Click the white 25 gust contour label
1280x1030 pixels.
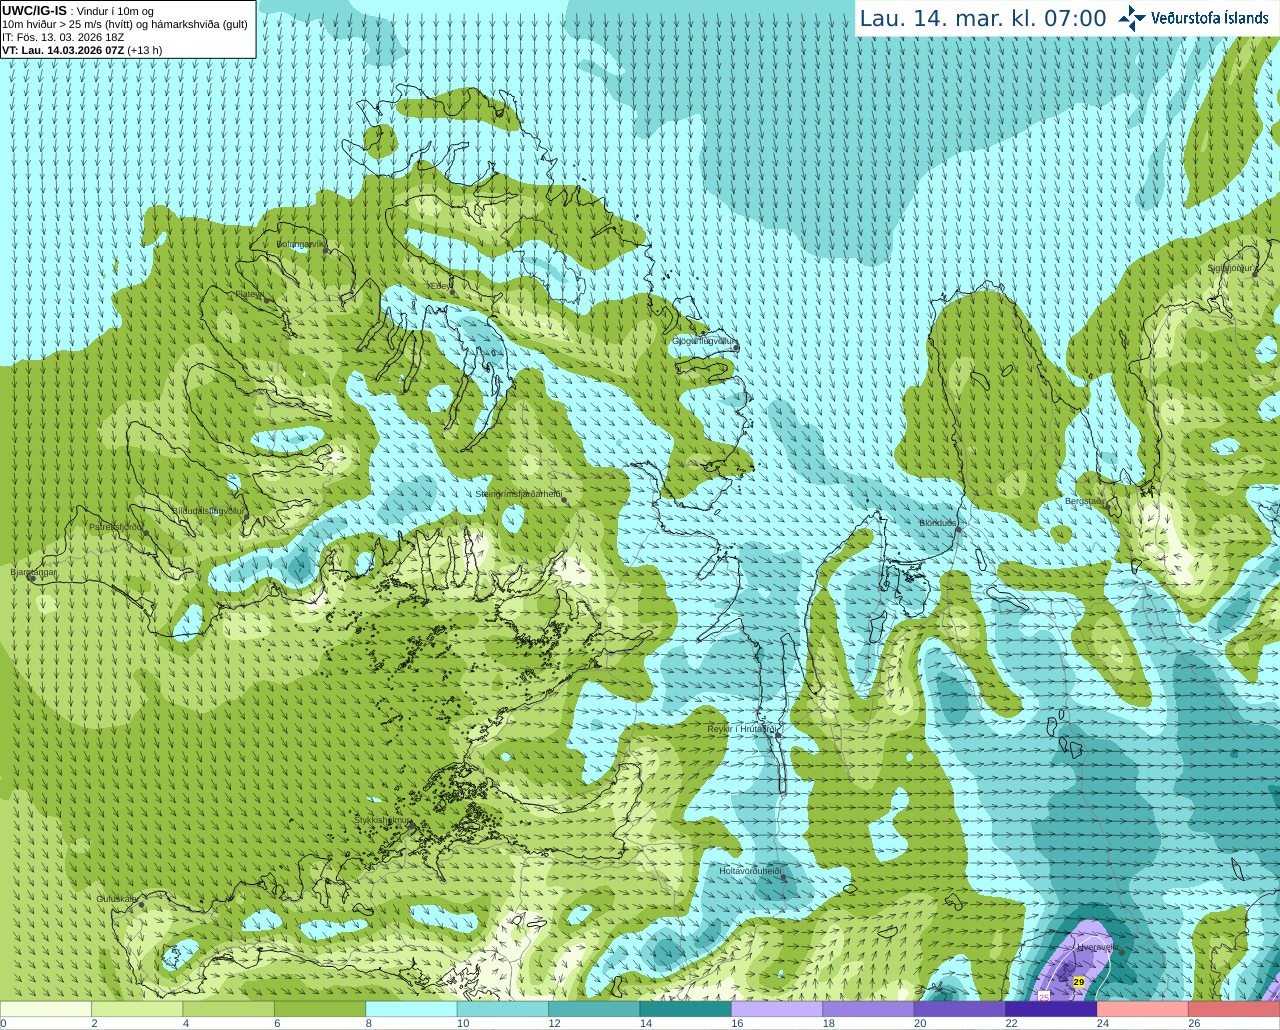point(1044,996)
